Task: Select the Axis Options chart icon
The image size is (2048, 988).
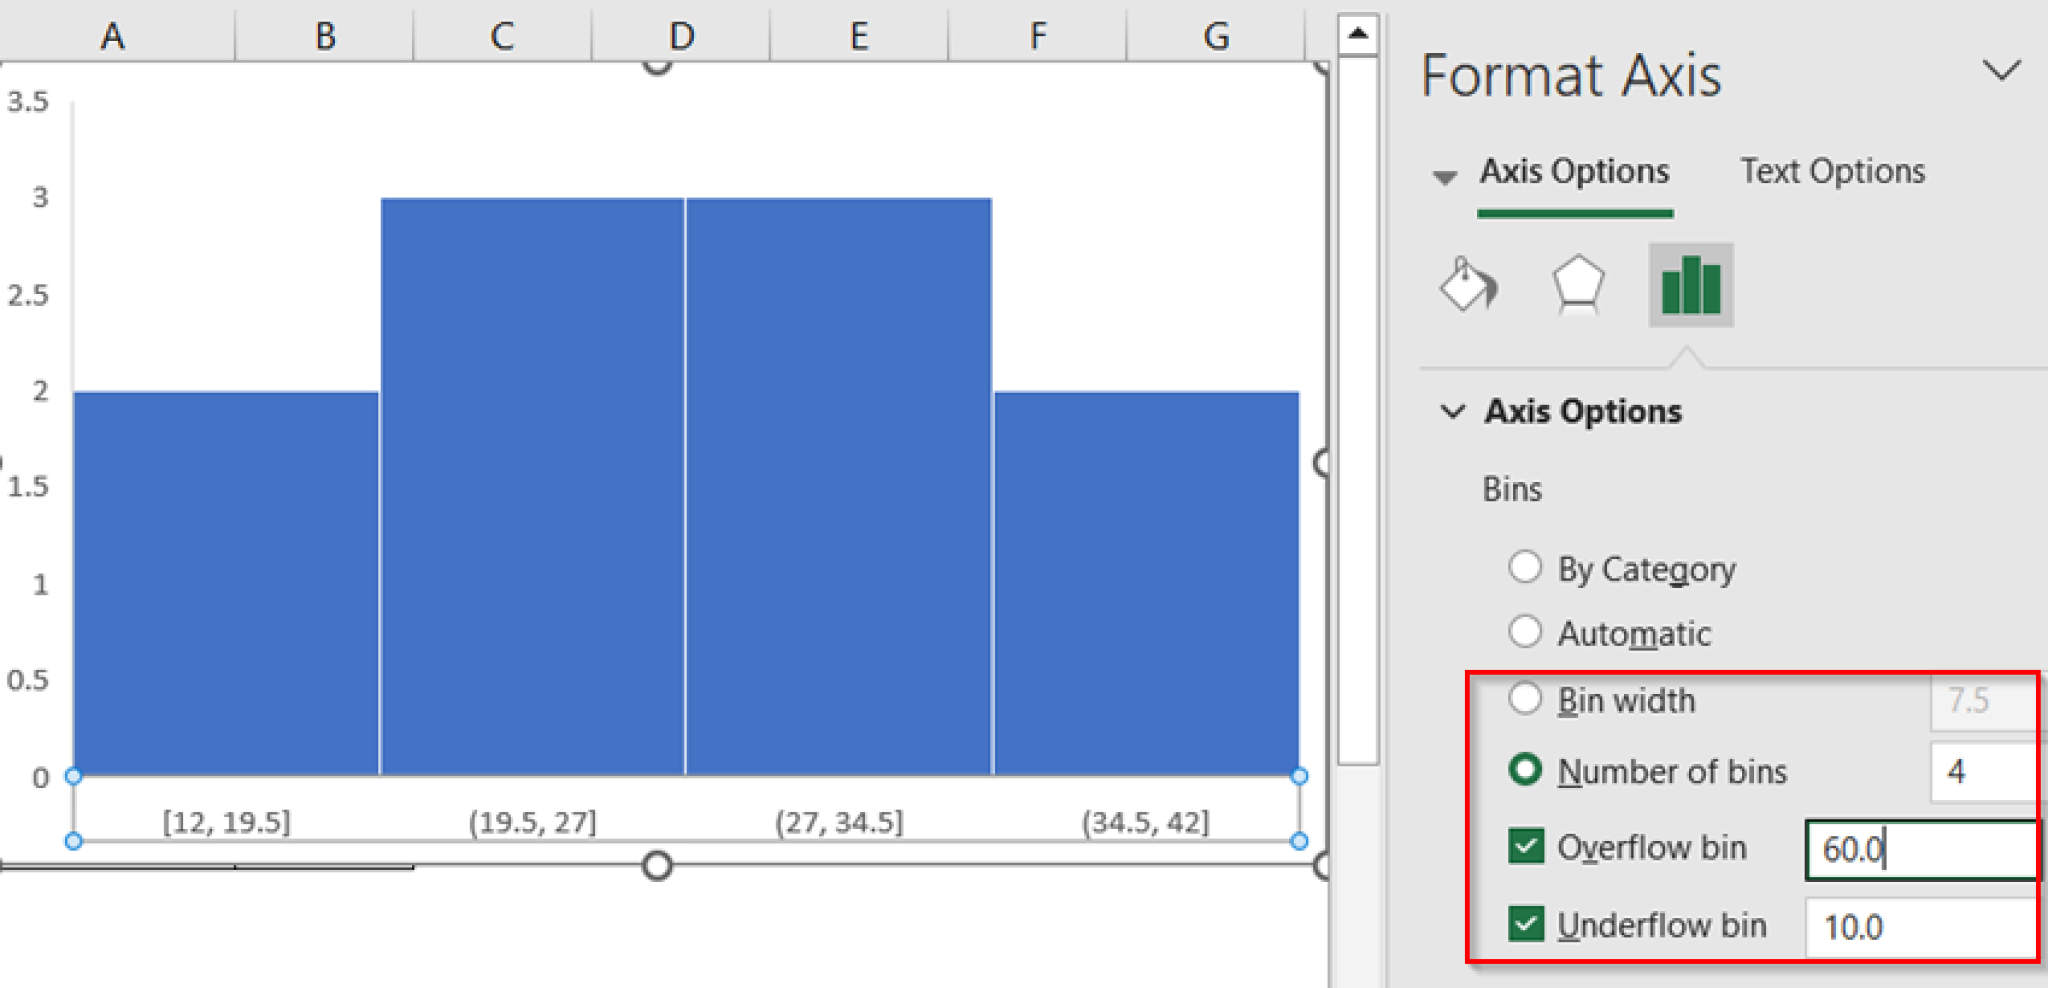Action: tap(1690, 285)
